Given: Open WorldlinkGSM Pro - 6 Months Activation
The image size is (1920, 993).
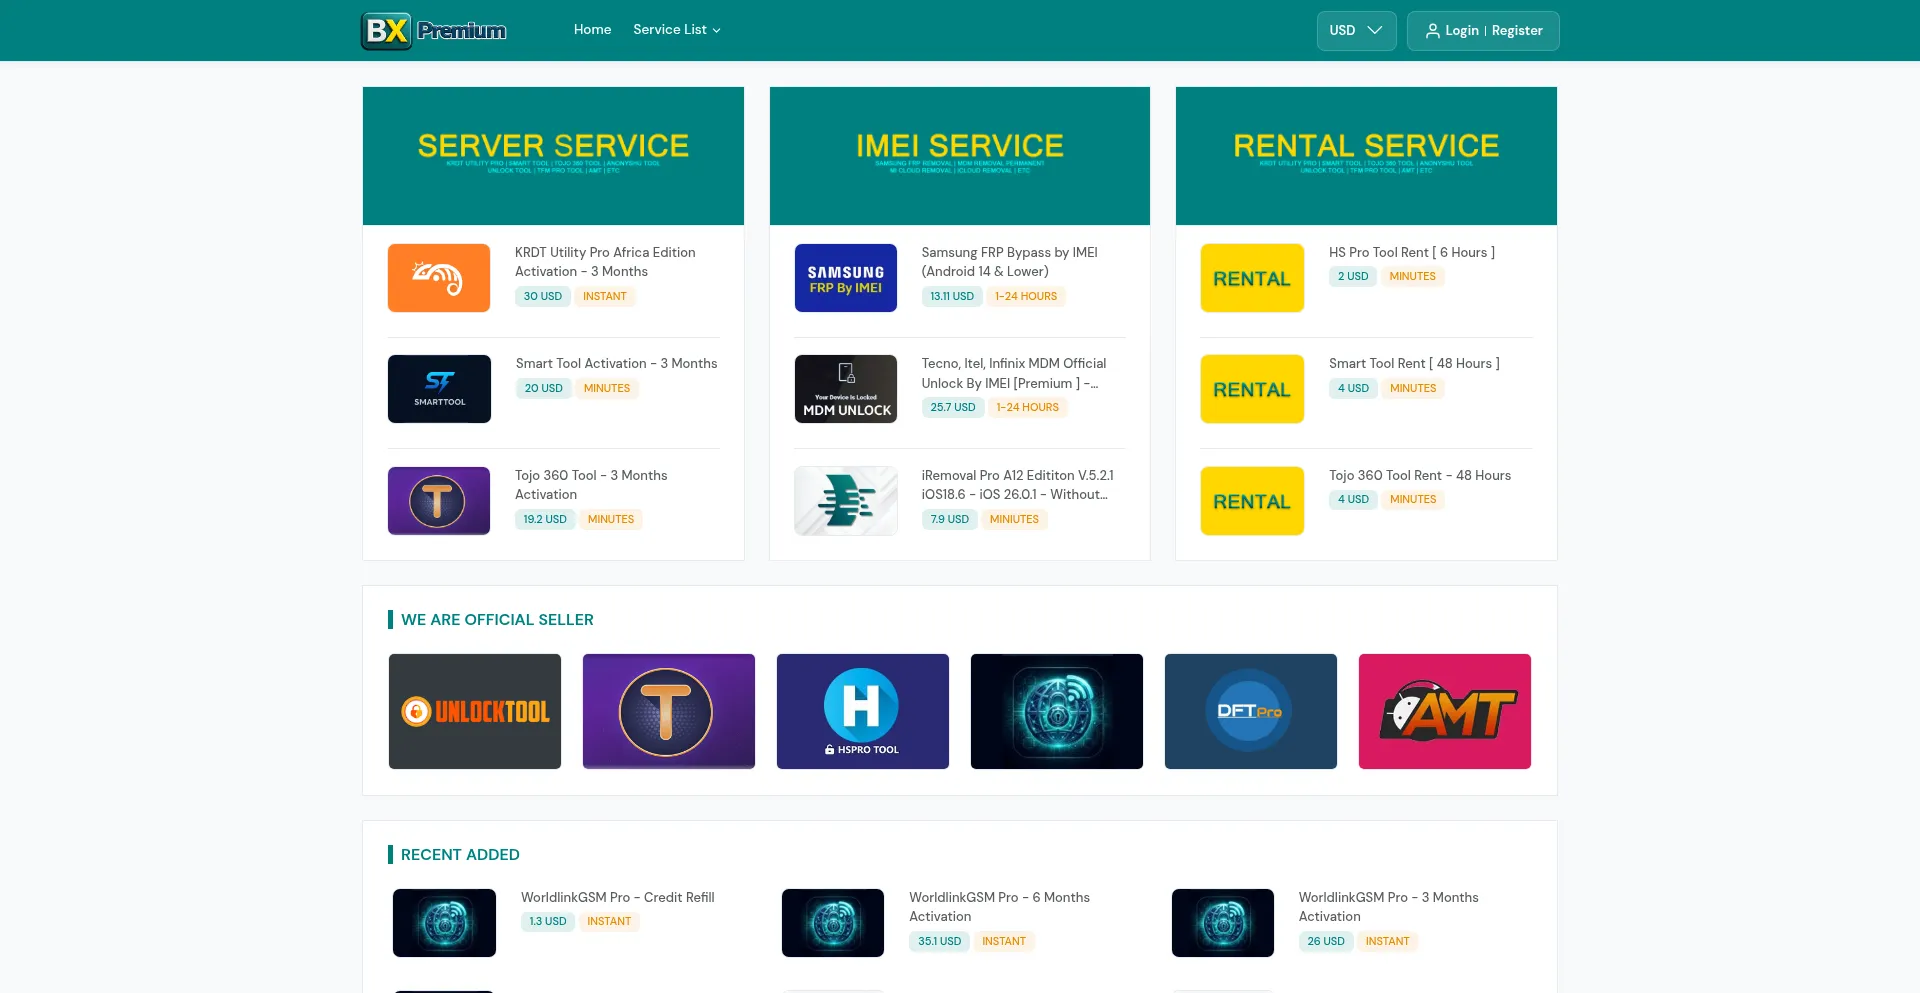Looking at the screenshot, I should 999,907.
